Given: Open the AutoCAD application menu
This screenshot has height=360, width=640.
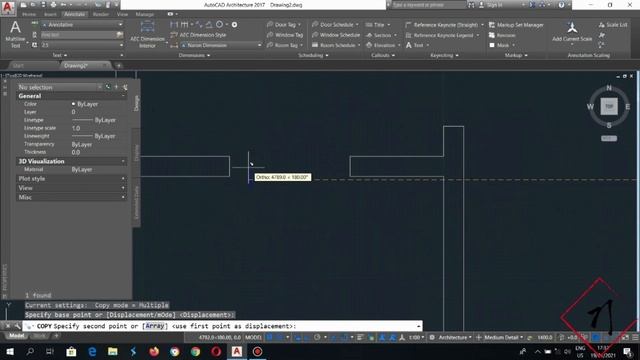Looking at the screenshot, I should 7,7.
